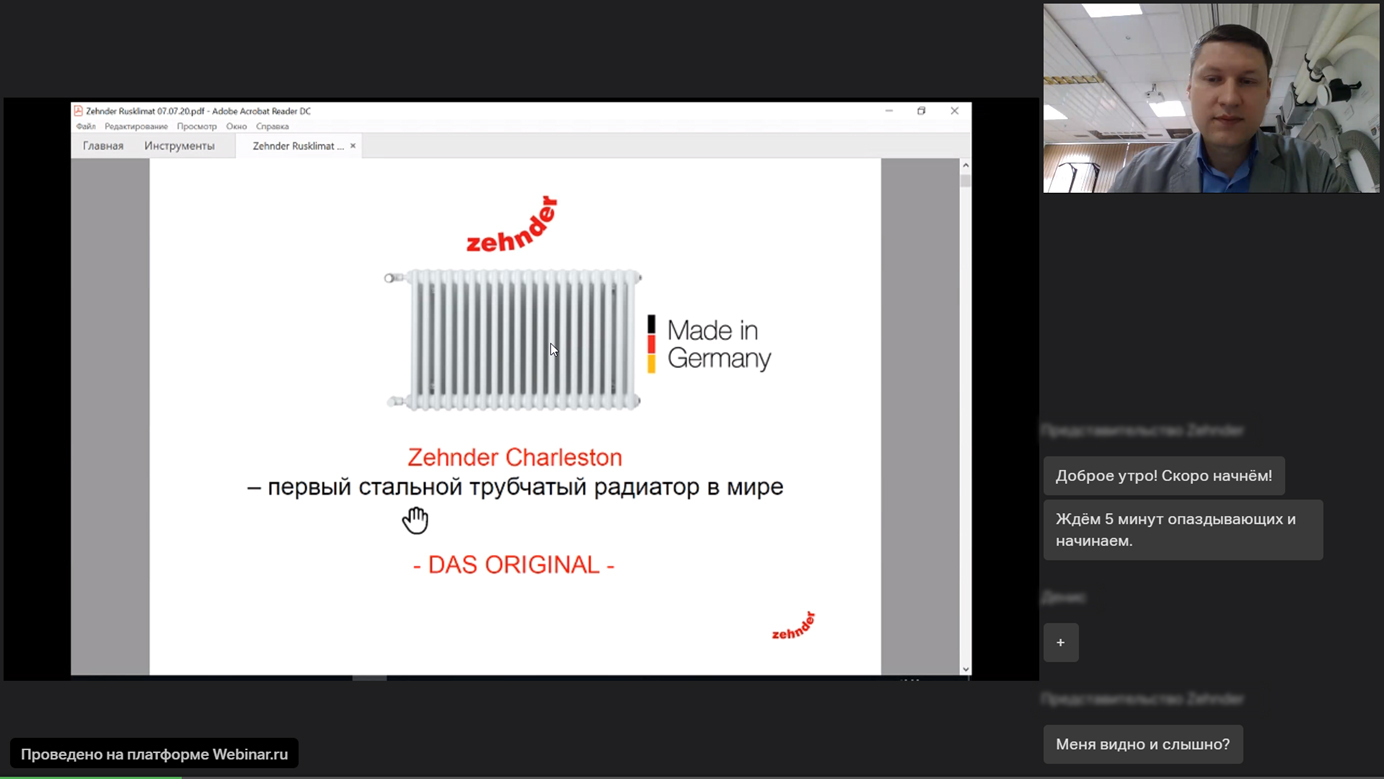This screenshot has width=1384, height=779.
Task: Click the 'Проведено на платформе Webinar.ru' badge
Action: [x=154, y=754]
